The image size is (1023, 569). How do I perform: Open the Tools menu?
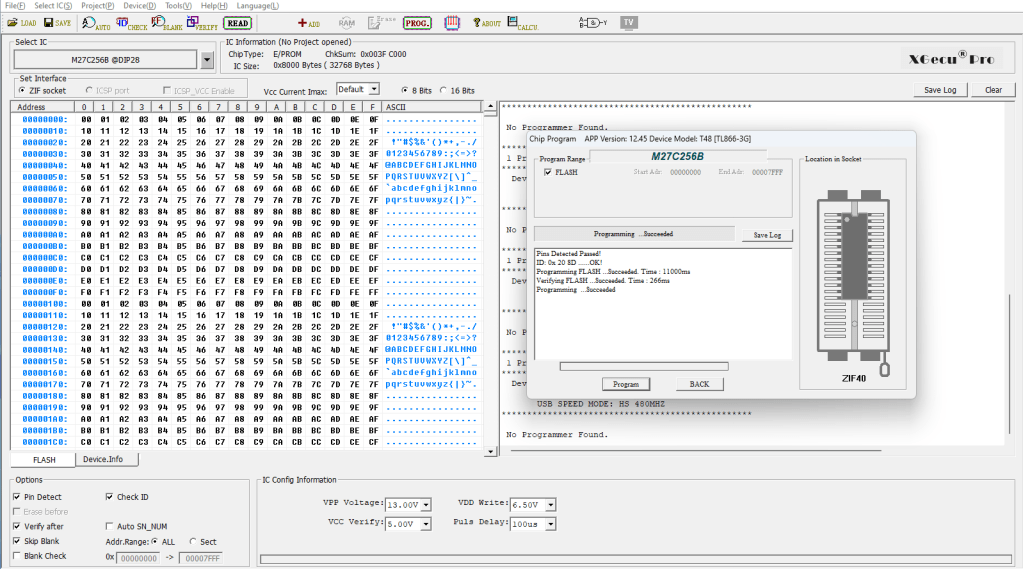[x=178, y=6]
